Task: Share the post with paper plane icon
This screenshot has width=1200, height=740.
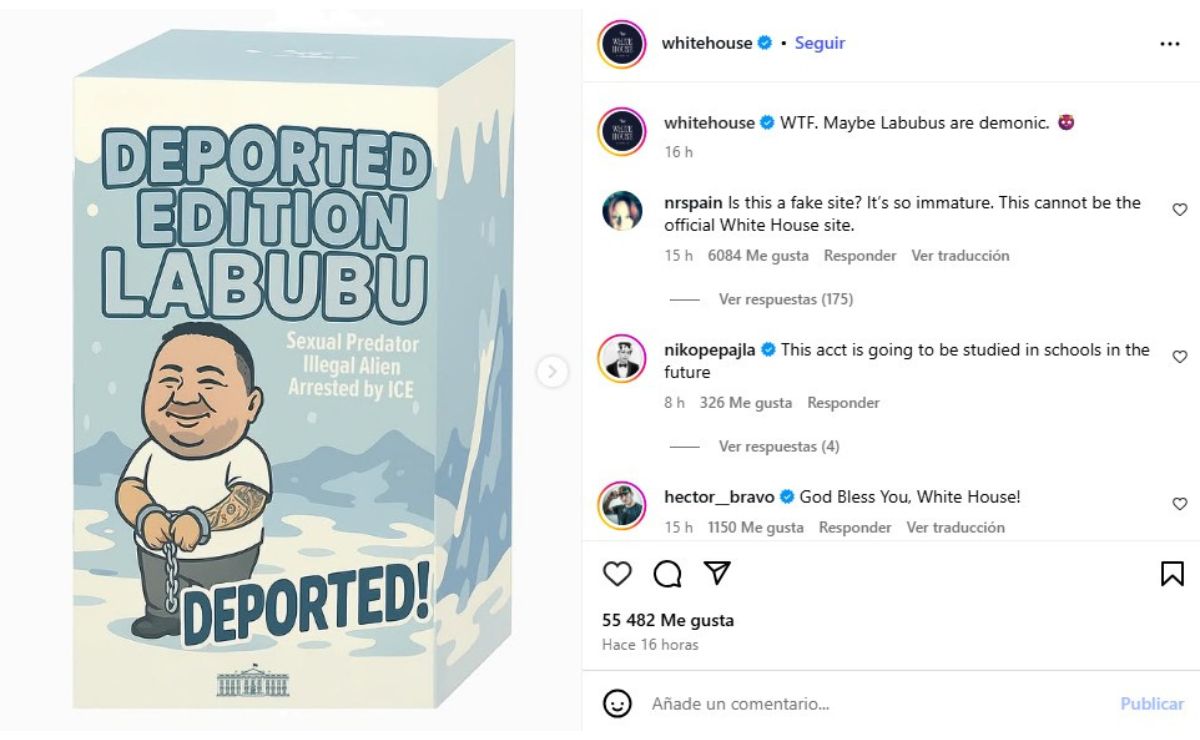Action: (x=716, y=572)
